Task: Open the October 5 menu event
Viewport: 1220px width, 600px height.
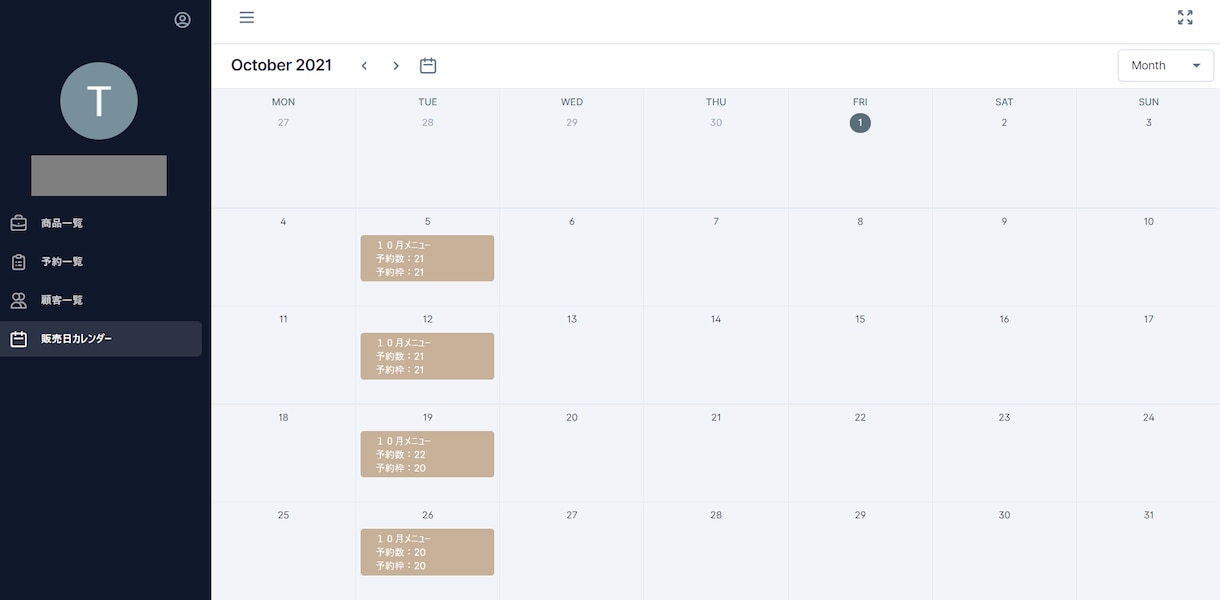Action: pyautogui.click(x=427, y=258)
